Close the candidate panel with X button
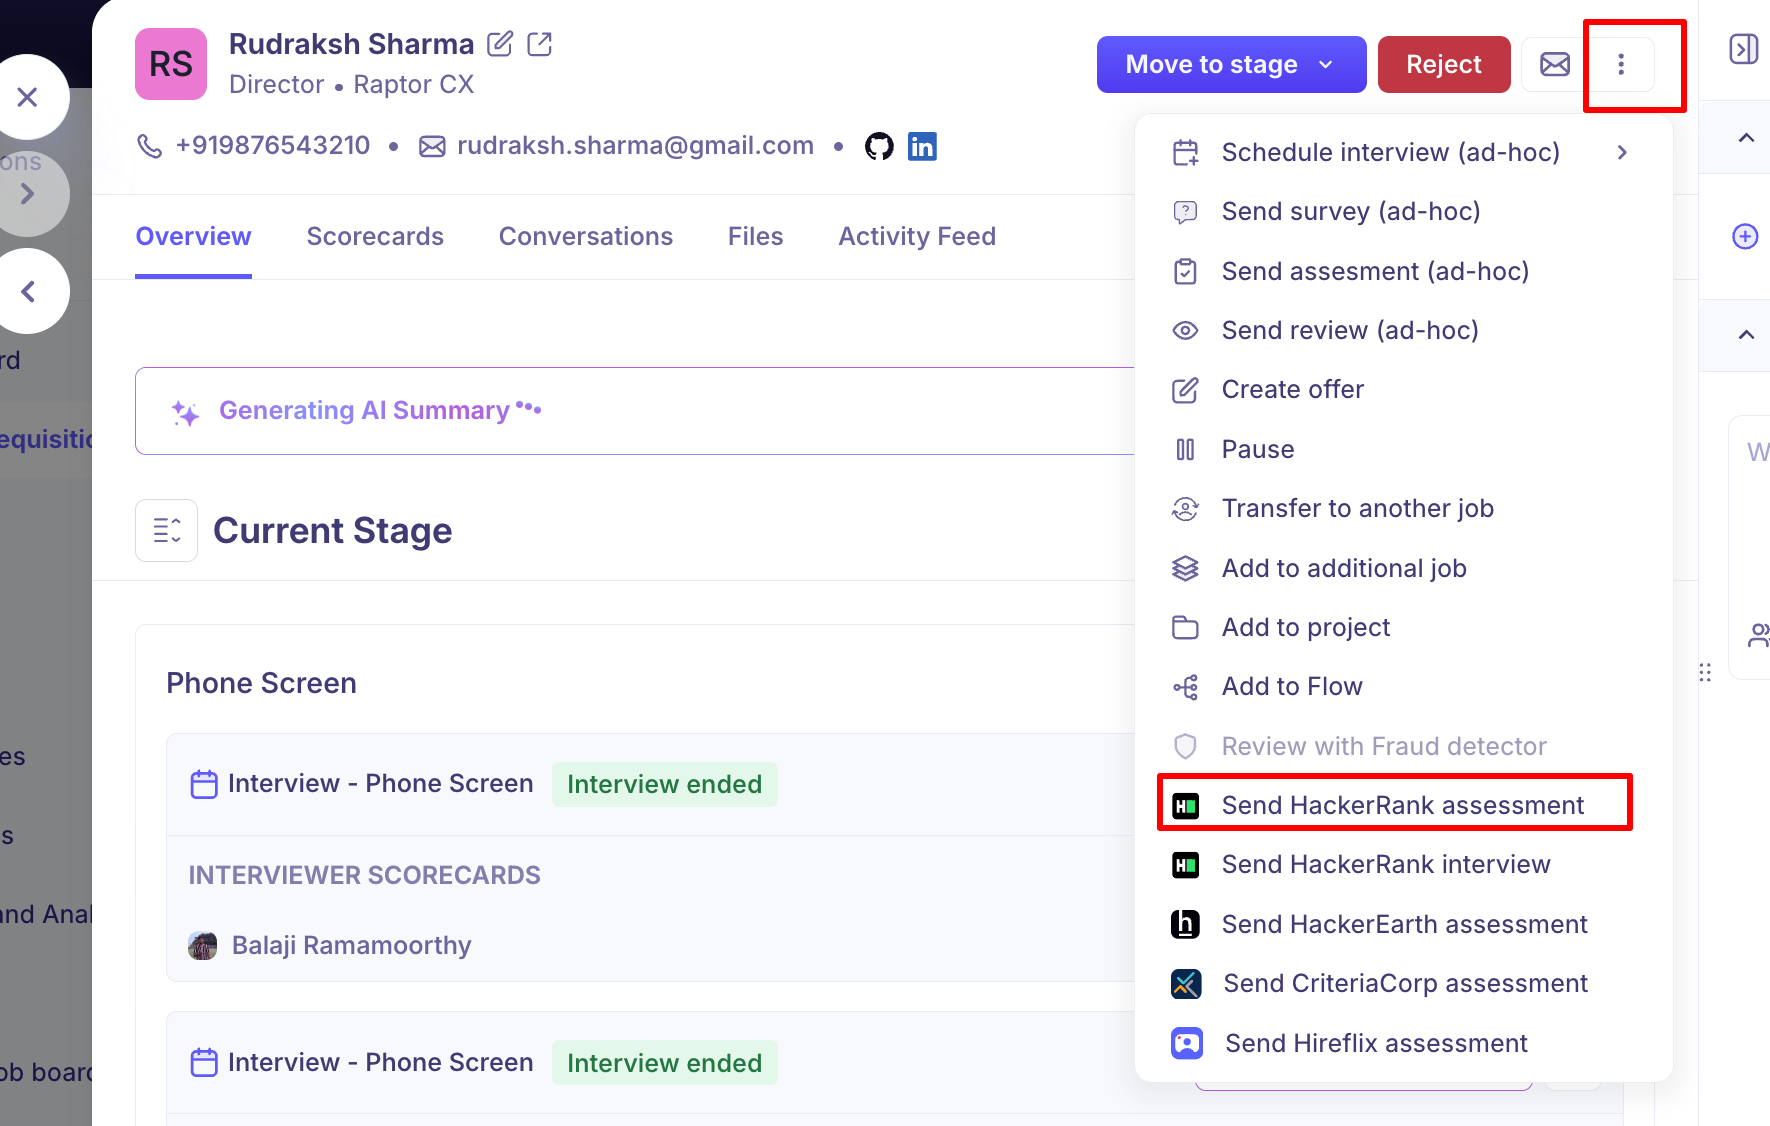1770x1126 pixels. click(x=27, y=97)
